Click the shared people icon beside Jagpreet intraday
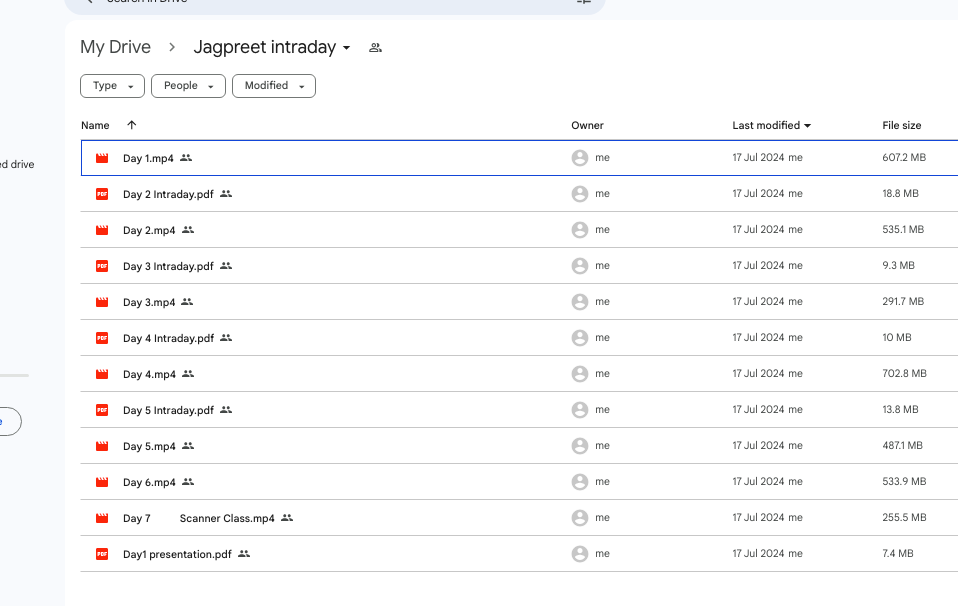Image resolution: width=958 pixels, height=606 pixels. 375,48
